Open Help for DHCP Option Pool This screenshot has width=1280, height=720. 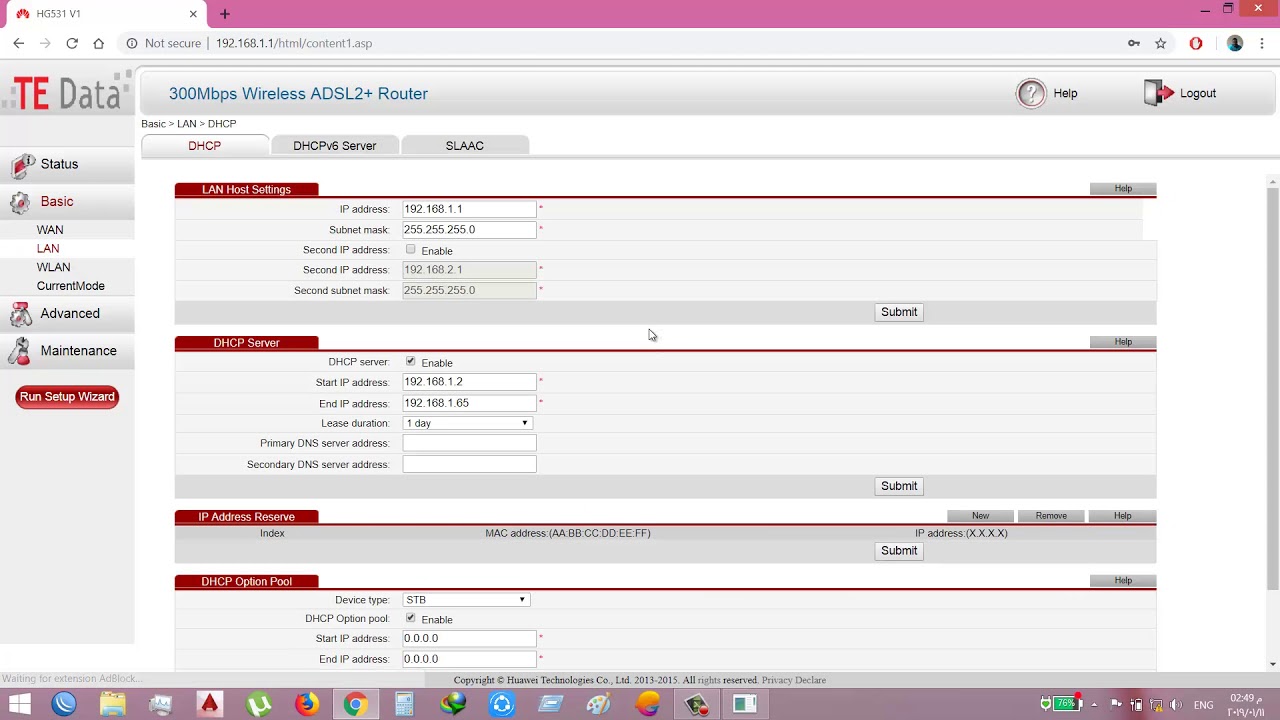1123,580
